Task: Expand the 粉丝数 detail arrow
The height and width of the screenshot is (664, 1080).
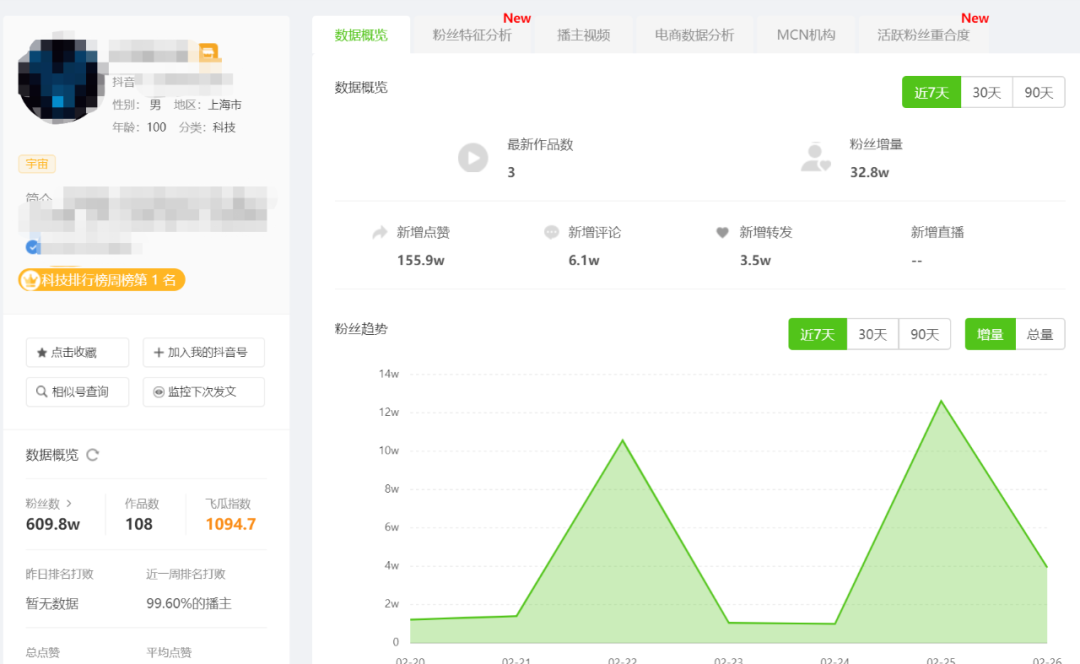Action: click(70, 505)
